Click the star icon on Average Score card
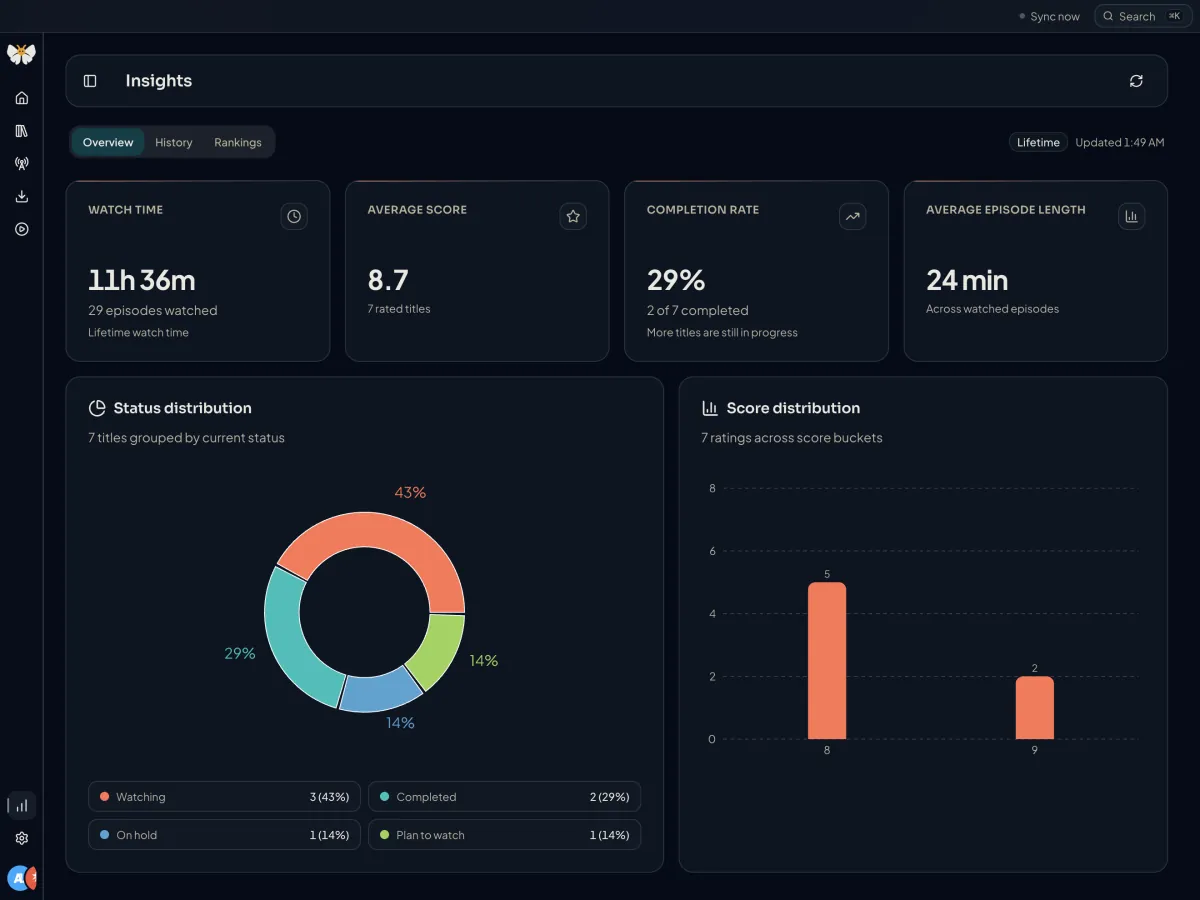Viewport: 1200px width, 900px height. 573,216
